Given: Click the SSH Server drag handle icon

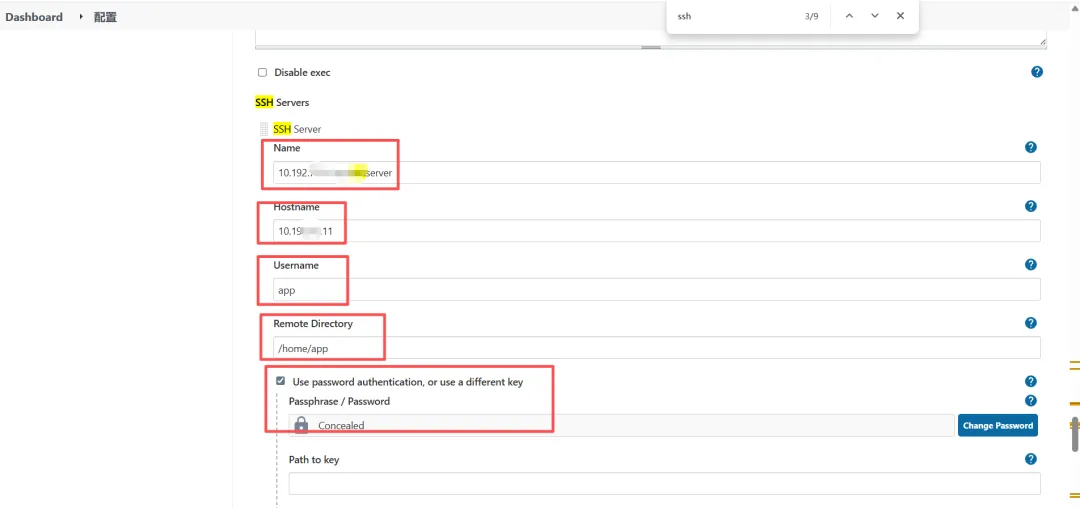Looking at the screenshot, I should click(264, 129).
